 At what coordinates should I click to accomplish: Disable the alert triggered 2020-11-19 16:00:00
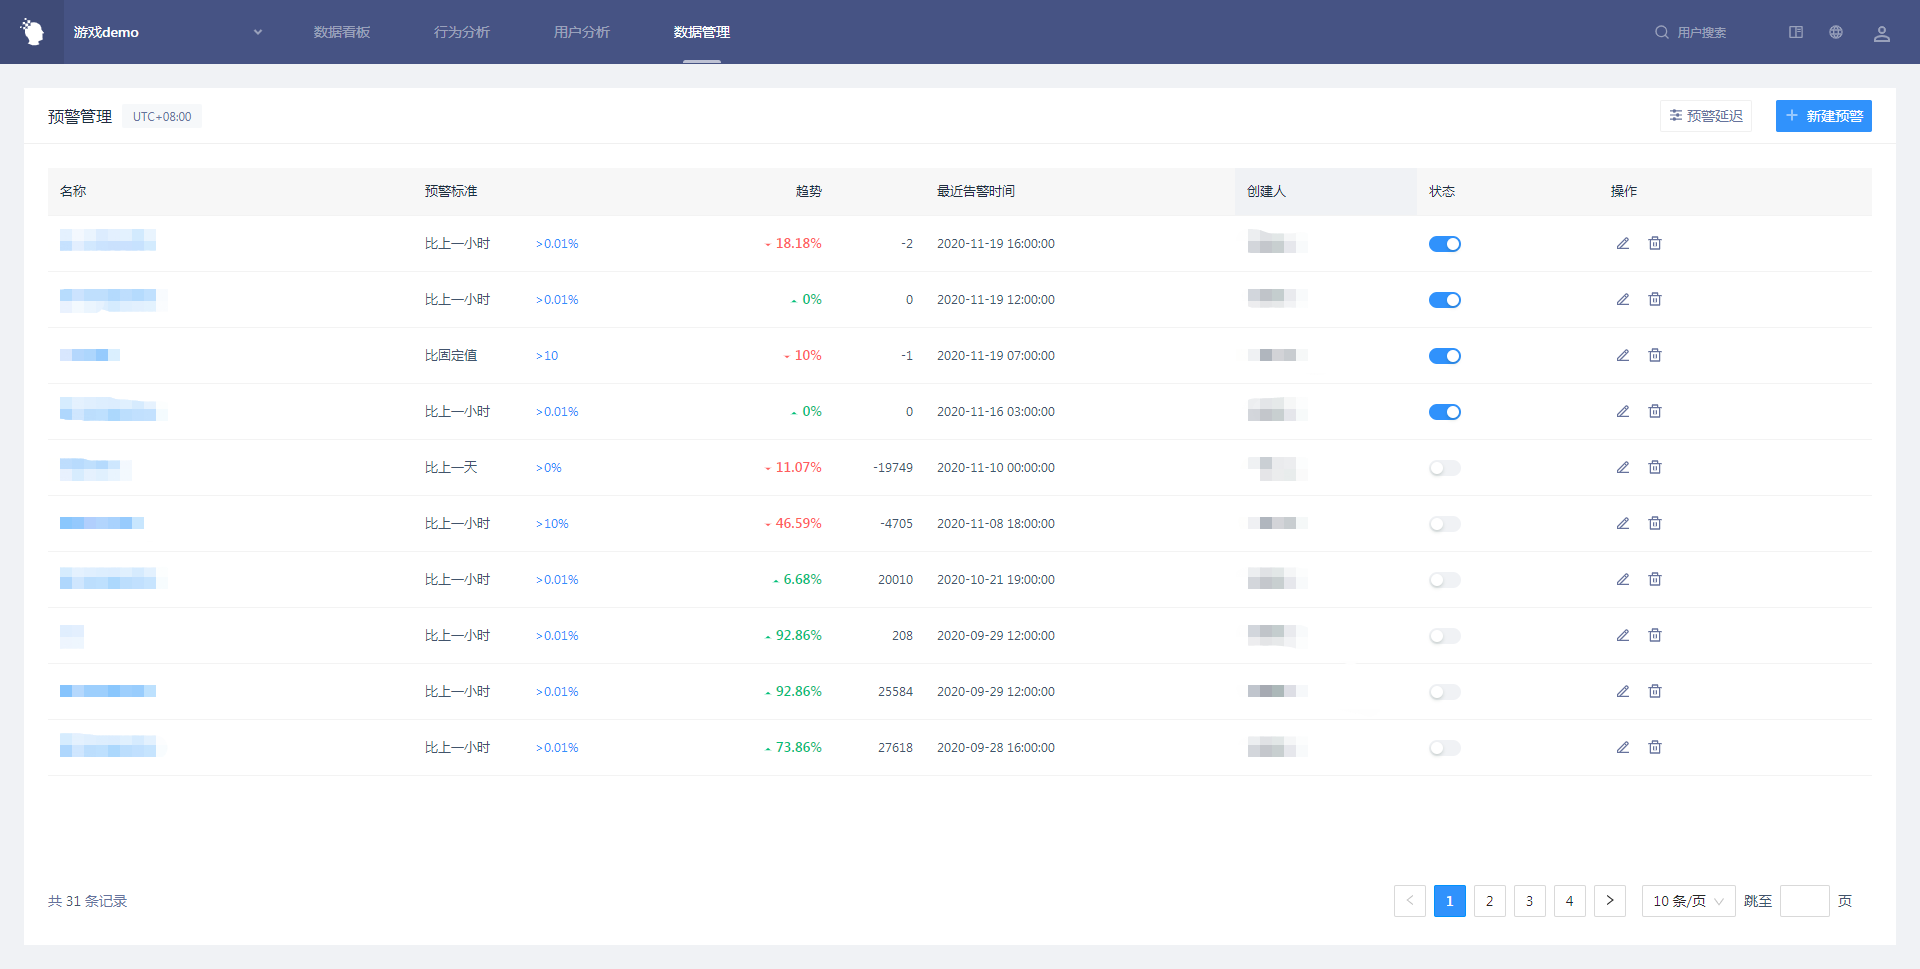1444,244
